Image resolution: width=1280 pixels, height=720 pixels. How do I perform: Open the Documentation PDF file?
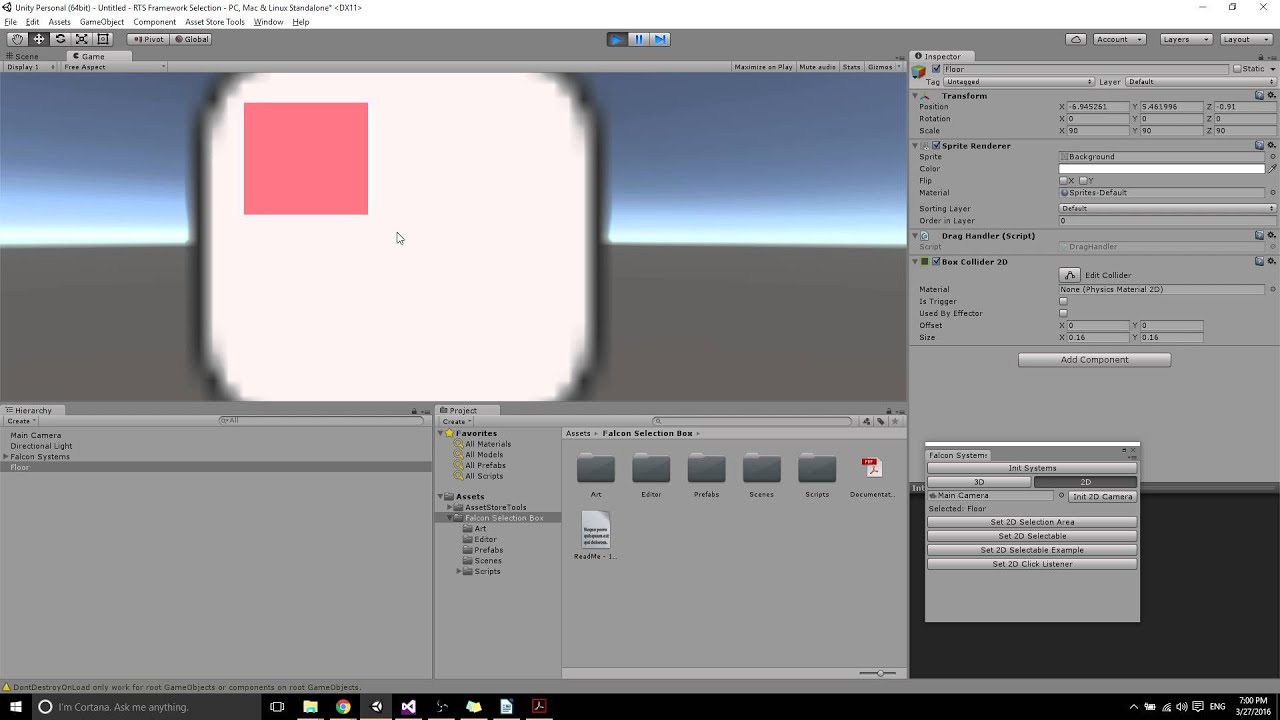(872, 468)
